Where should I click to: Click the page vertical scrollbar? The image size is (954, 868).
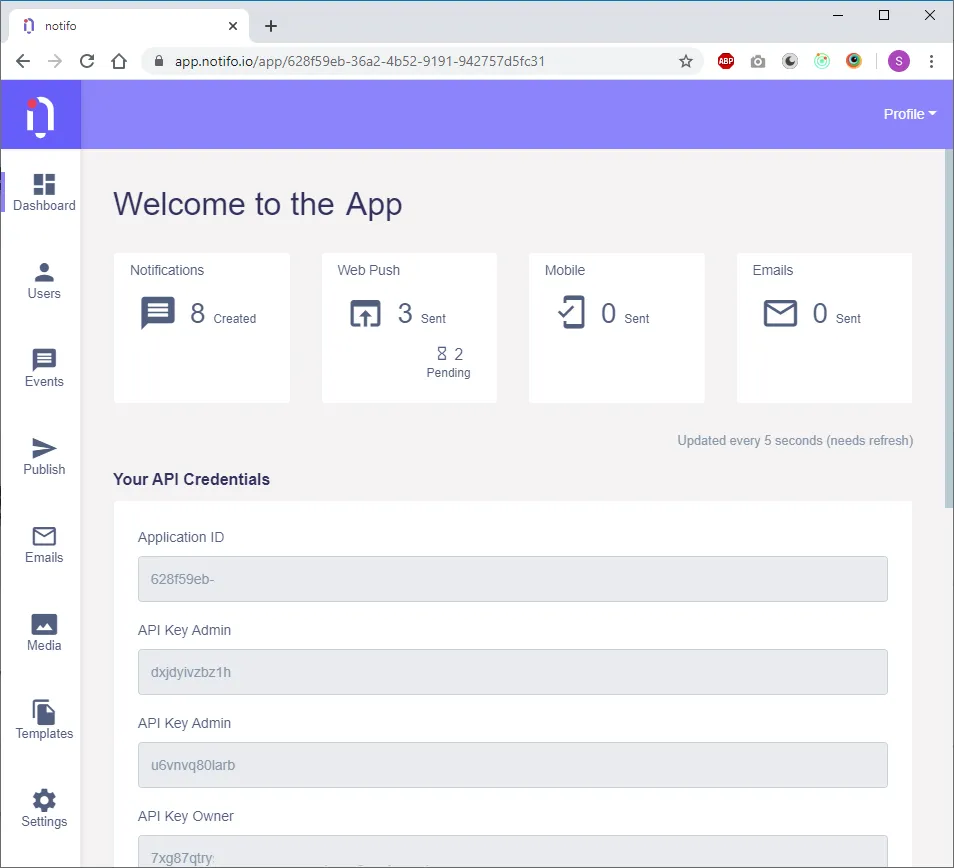pos(949,328)
